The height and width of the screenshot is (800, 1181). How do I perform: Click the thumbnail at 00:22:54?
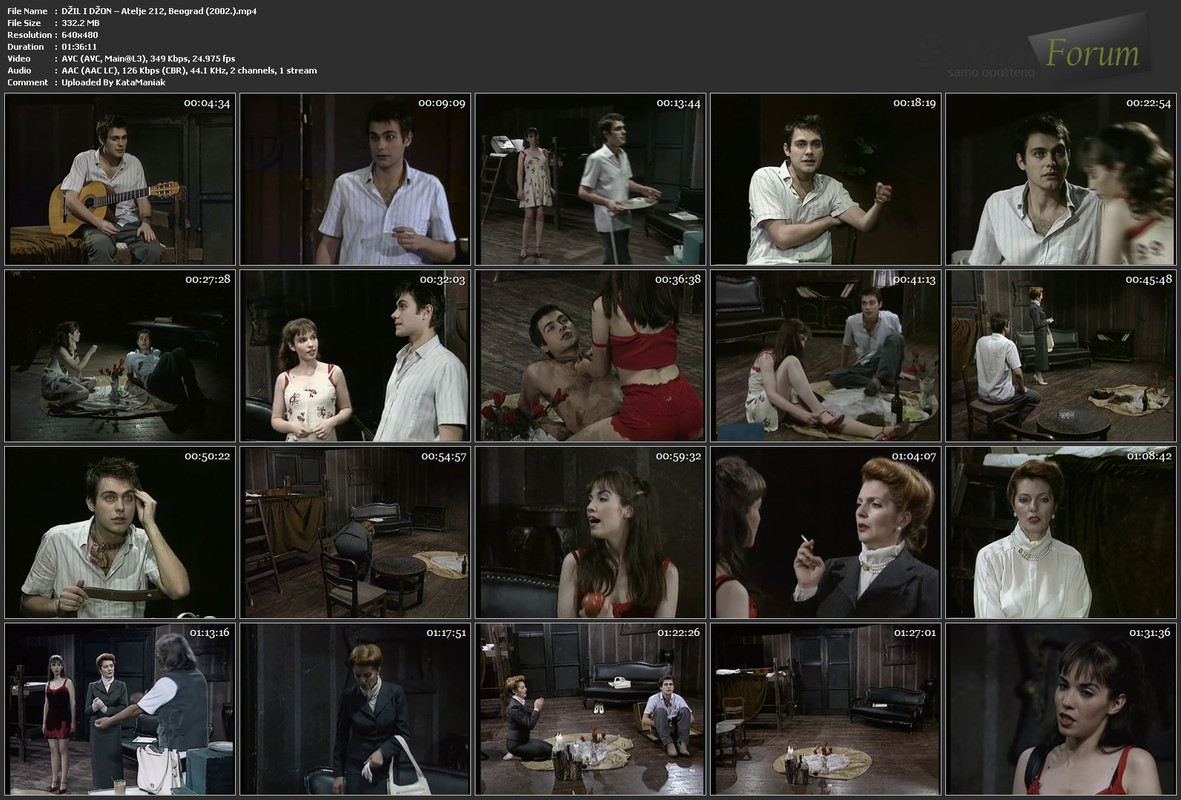(1060, 179)
